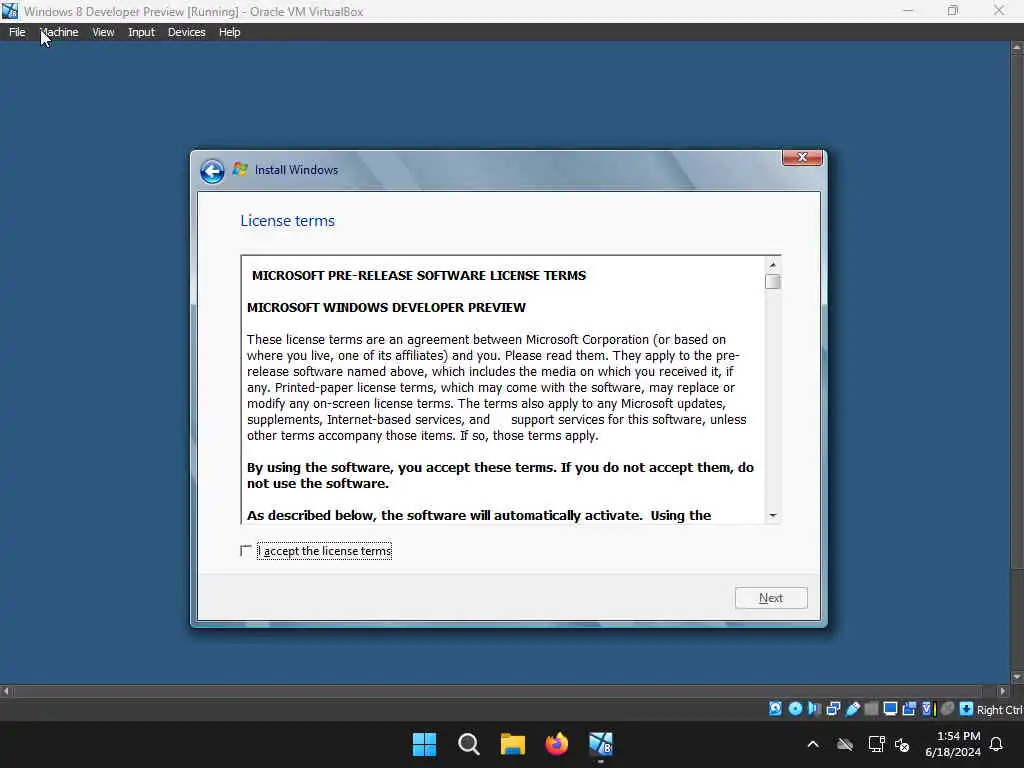Click the VM horizontal scroll right arrow
The width and height of the screenshot is (1024, 768).
coord(1003,691)
